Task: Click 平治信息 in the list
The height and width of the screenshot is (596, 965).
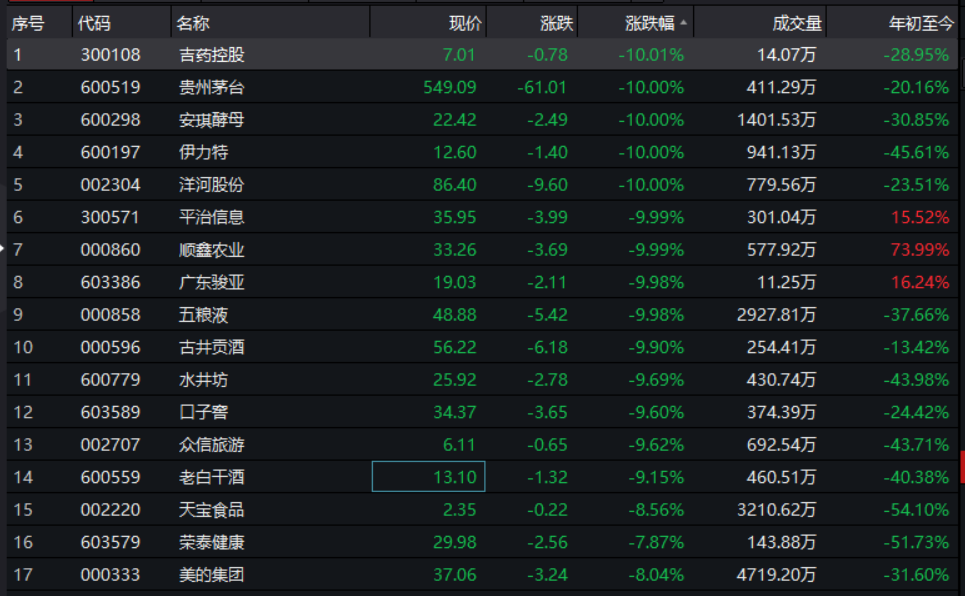Action: click(x=212, y=217)
